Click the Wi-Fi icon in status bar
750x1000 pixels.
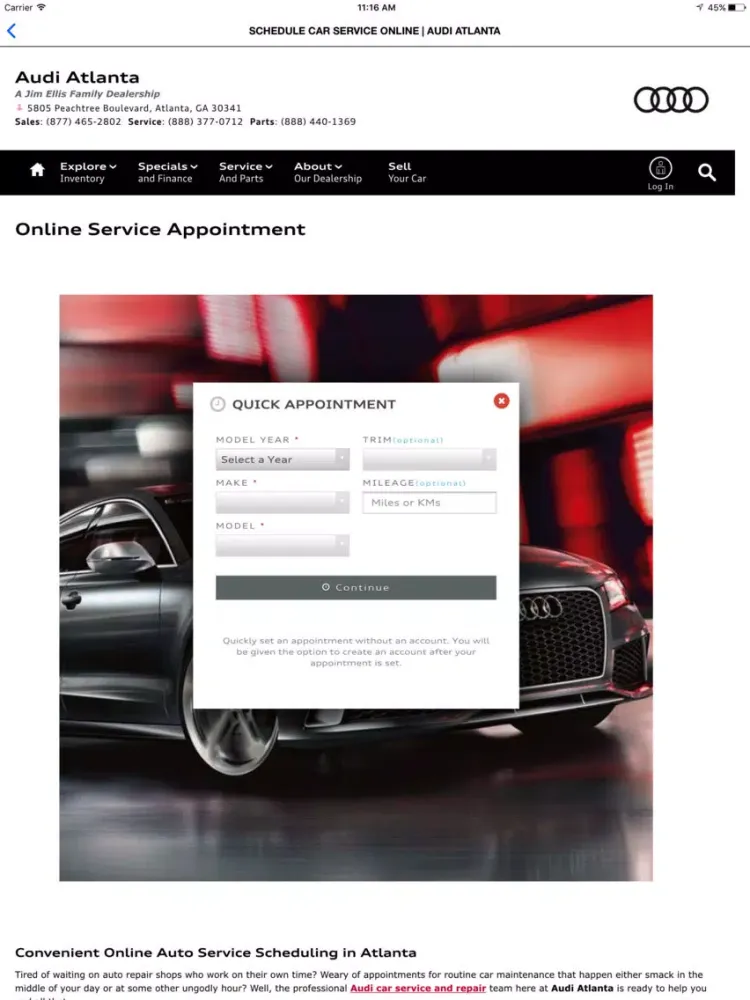pyautogui.click(x=41, y=7)
